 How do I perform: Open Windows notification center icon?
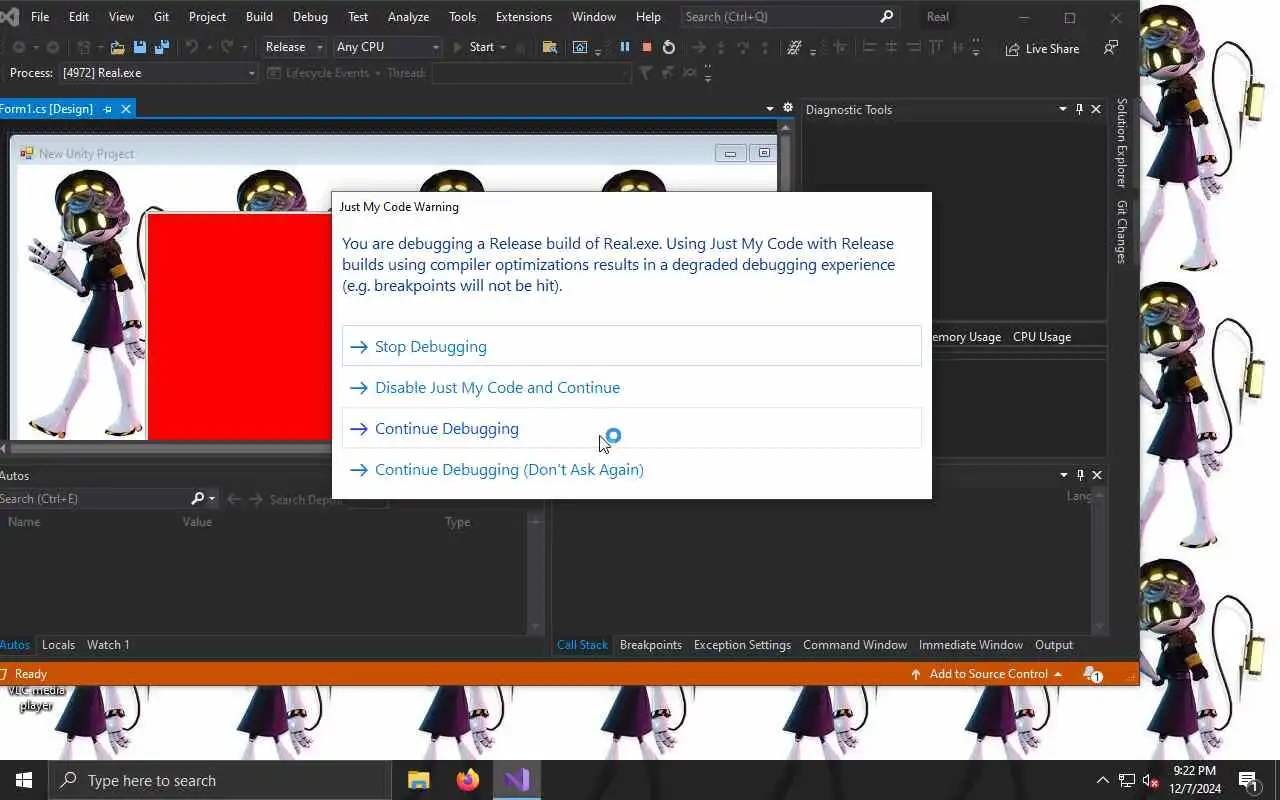click(x=1247, y=780)
